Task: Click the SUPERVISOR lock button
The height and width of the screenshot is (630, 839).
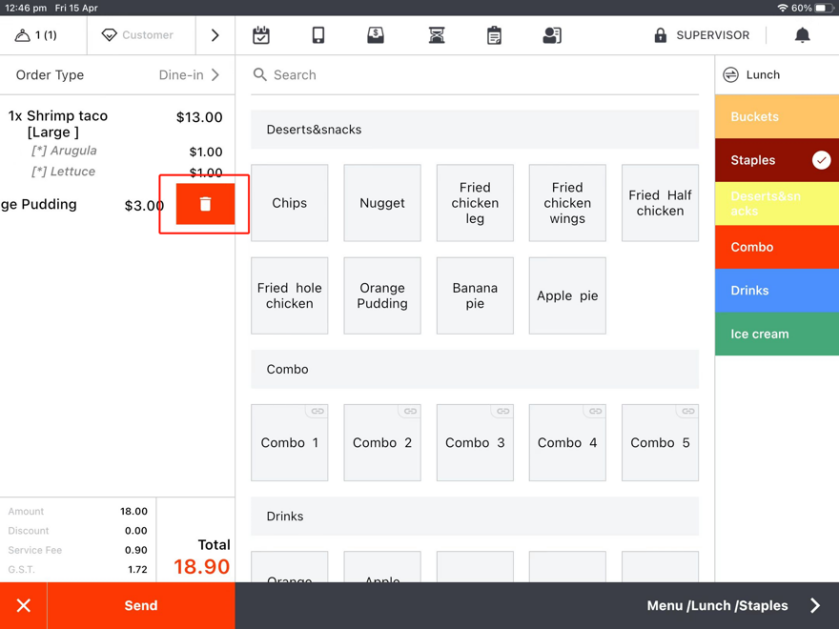Action: [x=701, y=36]
